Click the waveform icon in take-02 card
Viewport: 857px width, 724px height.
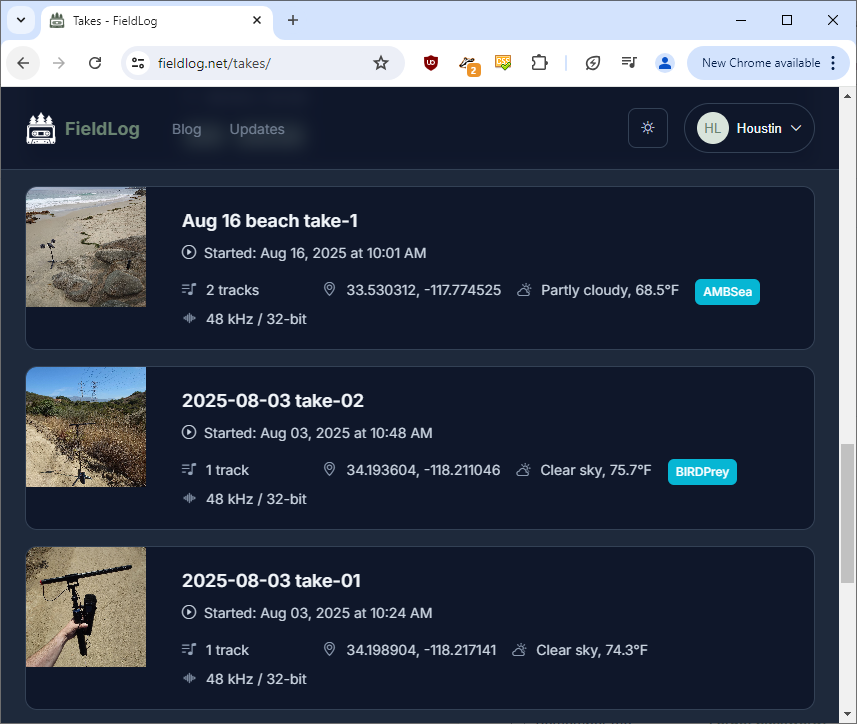click(189, 498)
